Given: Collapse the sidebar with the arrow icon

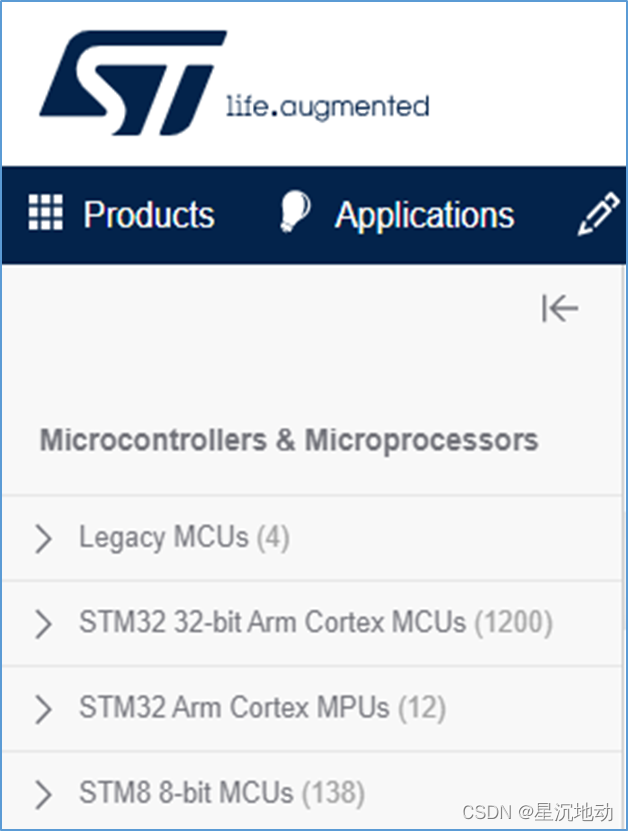Looking at the screenshot, I should click(560, 308).
